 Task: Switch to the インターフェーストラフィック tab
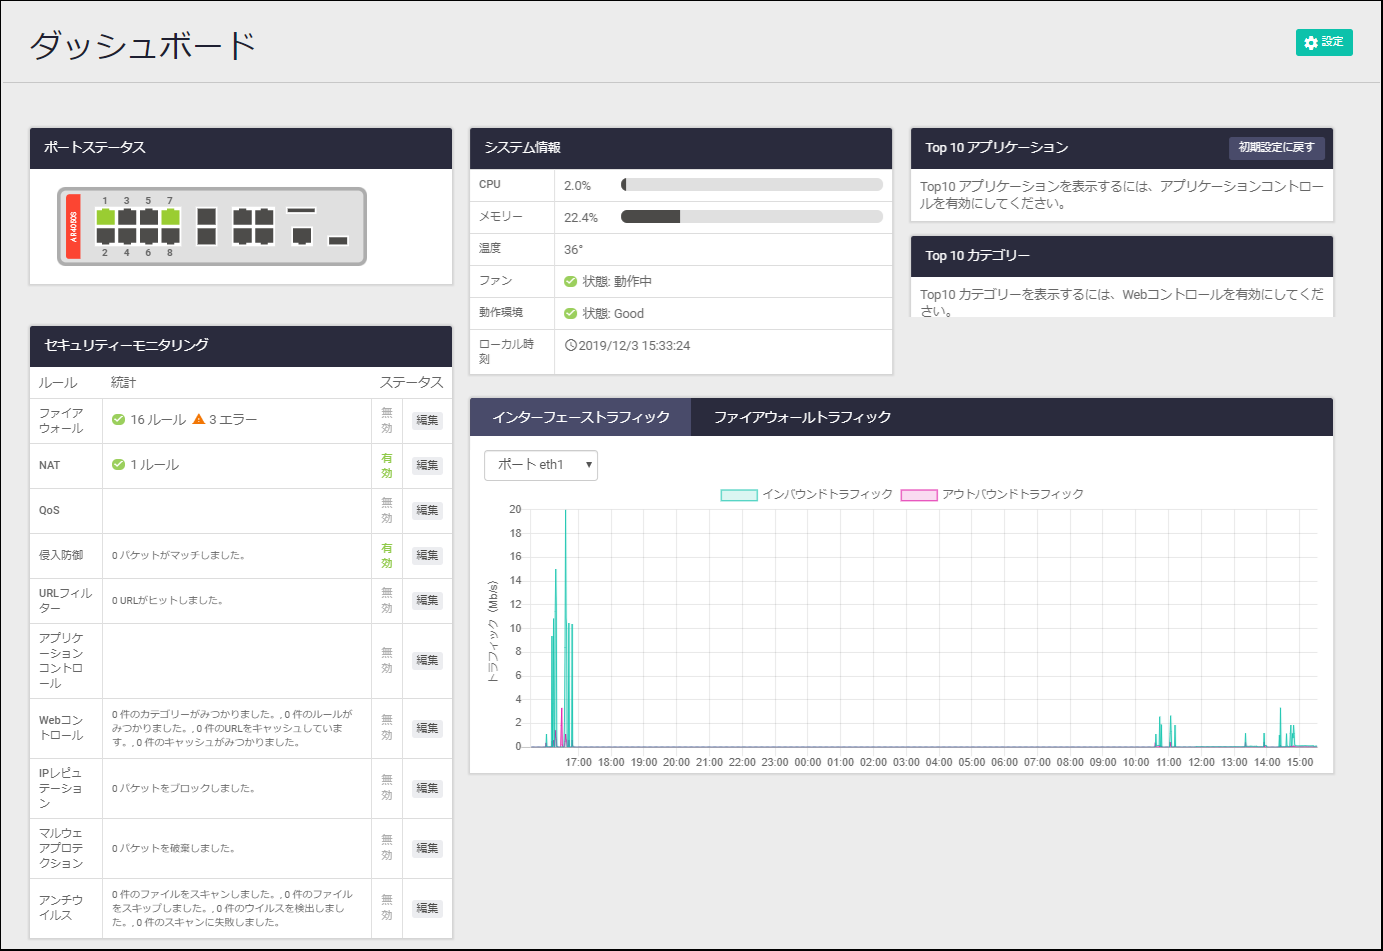(x=580, y=417)
